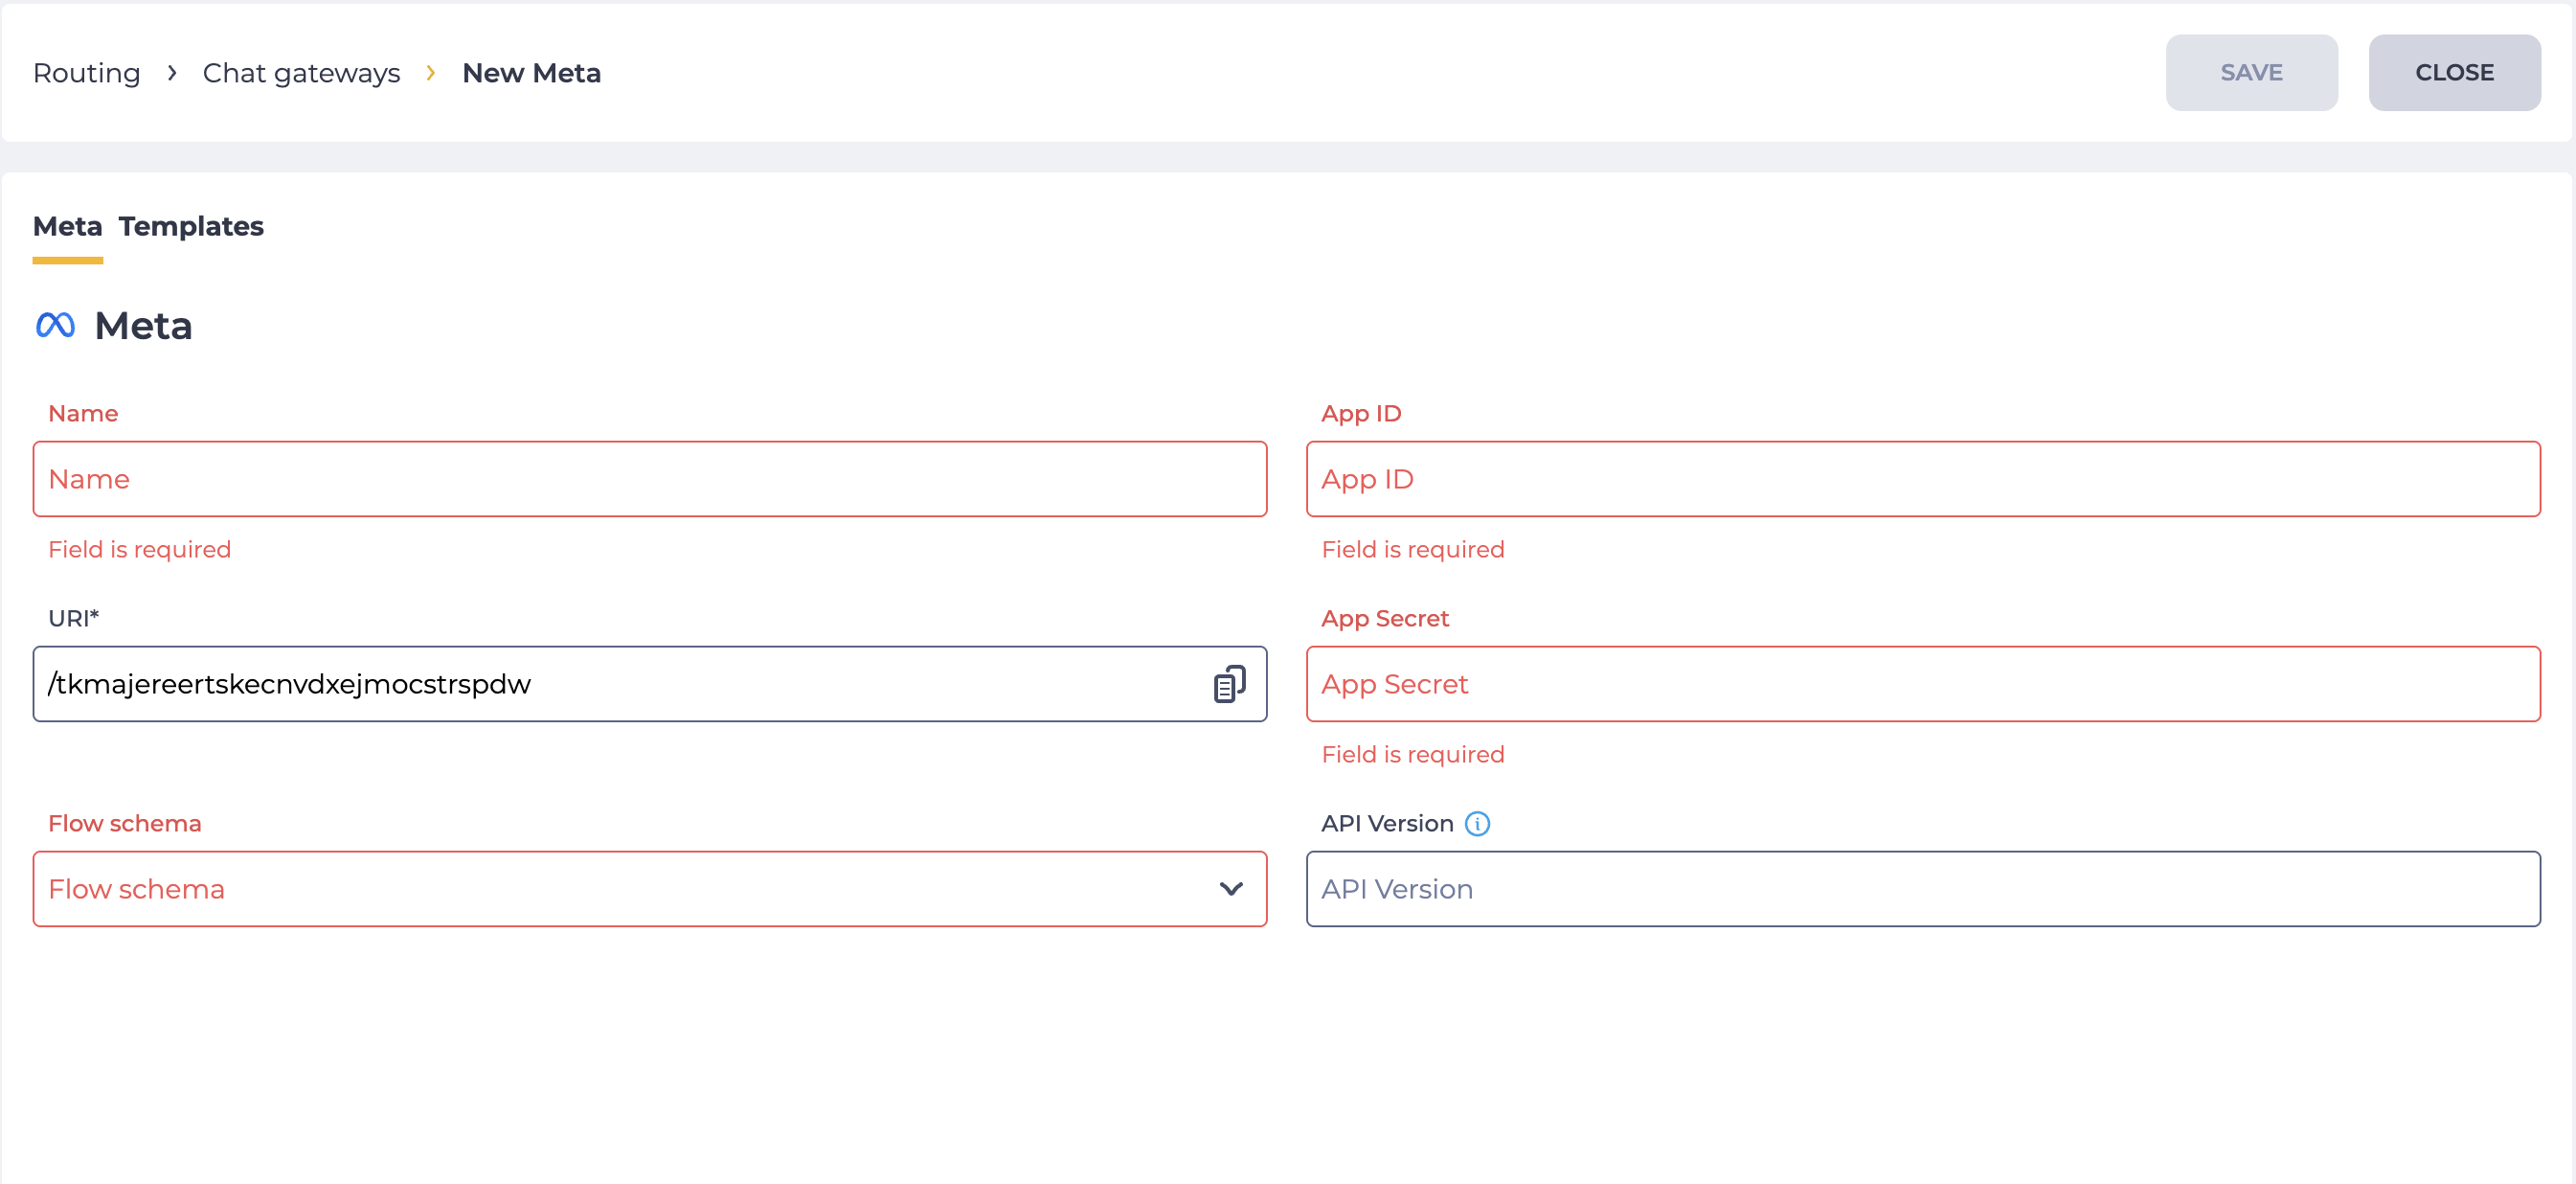This screenshot has width=2576, height=1184.
Task: Click the URI text field
Action: [x=650, y=684]
